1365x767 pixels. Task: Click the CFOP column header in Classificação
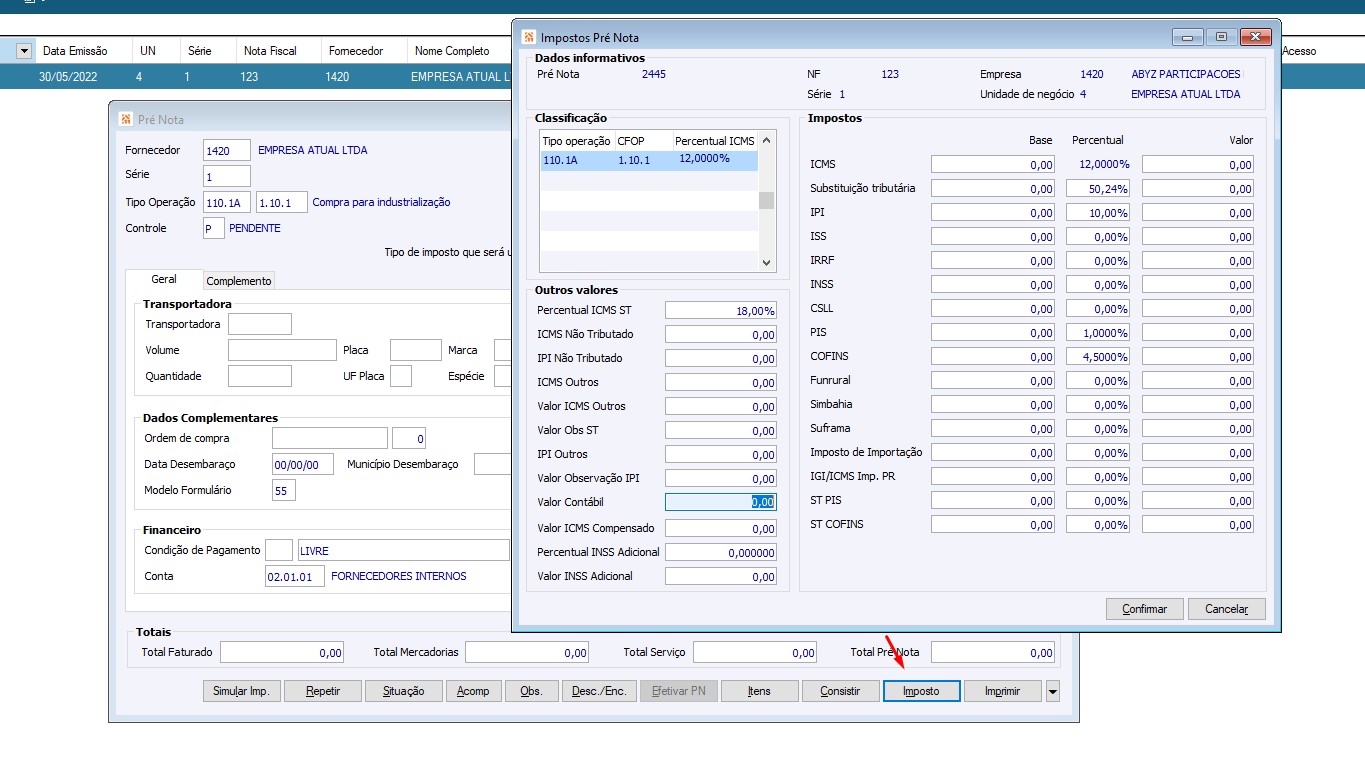[x=643, y=141]
